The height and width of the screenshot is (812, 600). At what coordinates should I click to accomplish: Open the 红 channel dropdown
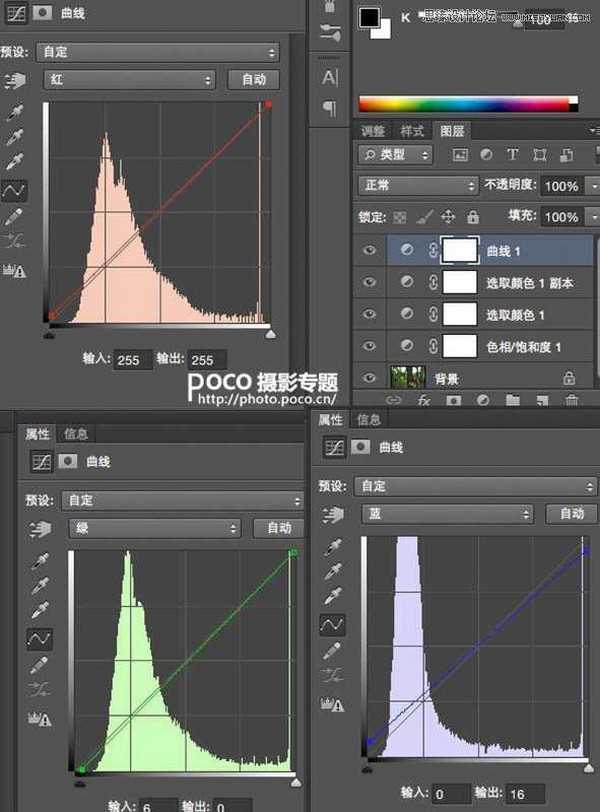[129, 80]
